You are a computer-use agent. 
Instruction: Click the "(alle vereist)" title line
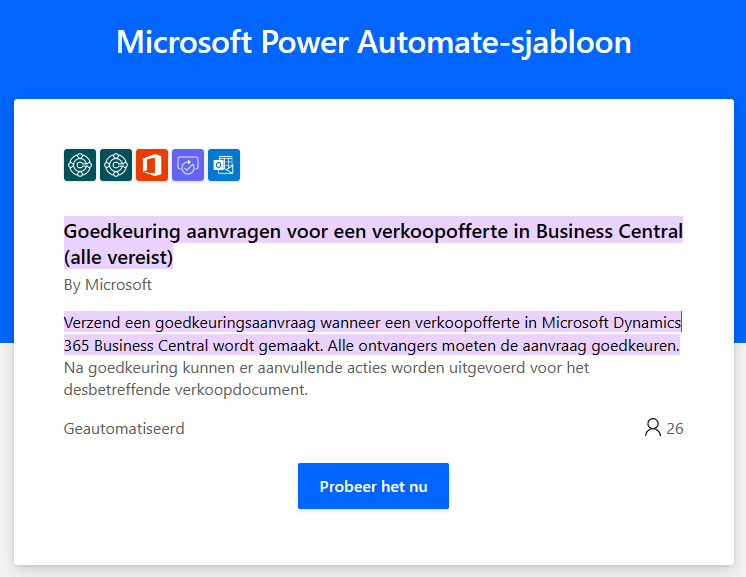[118, 257]
